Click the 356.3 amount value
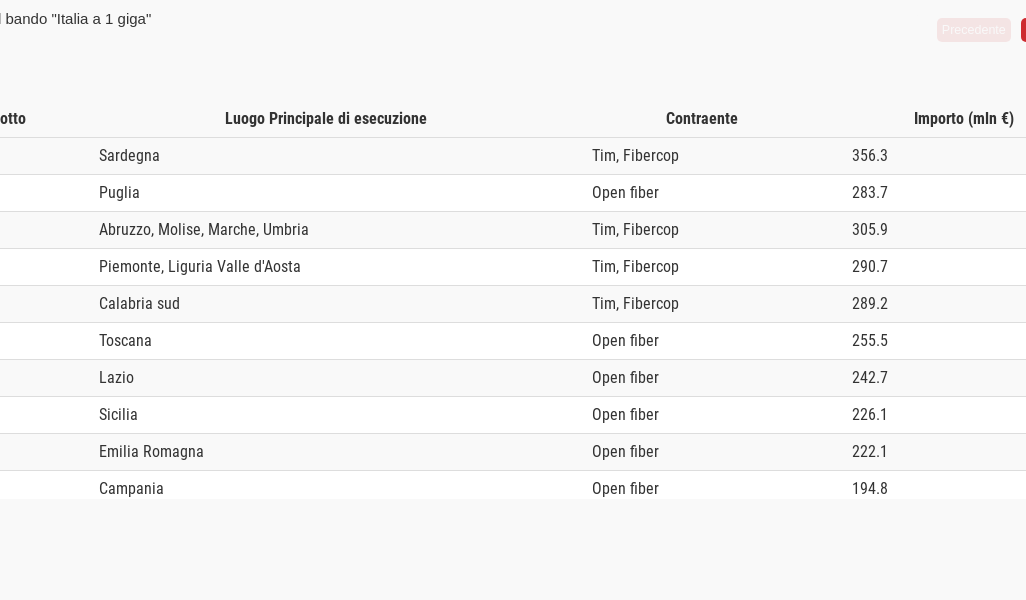This screenshot has height=600, width=1026. [869, 156]
